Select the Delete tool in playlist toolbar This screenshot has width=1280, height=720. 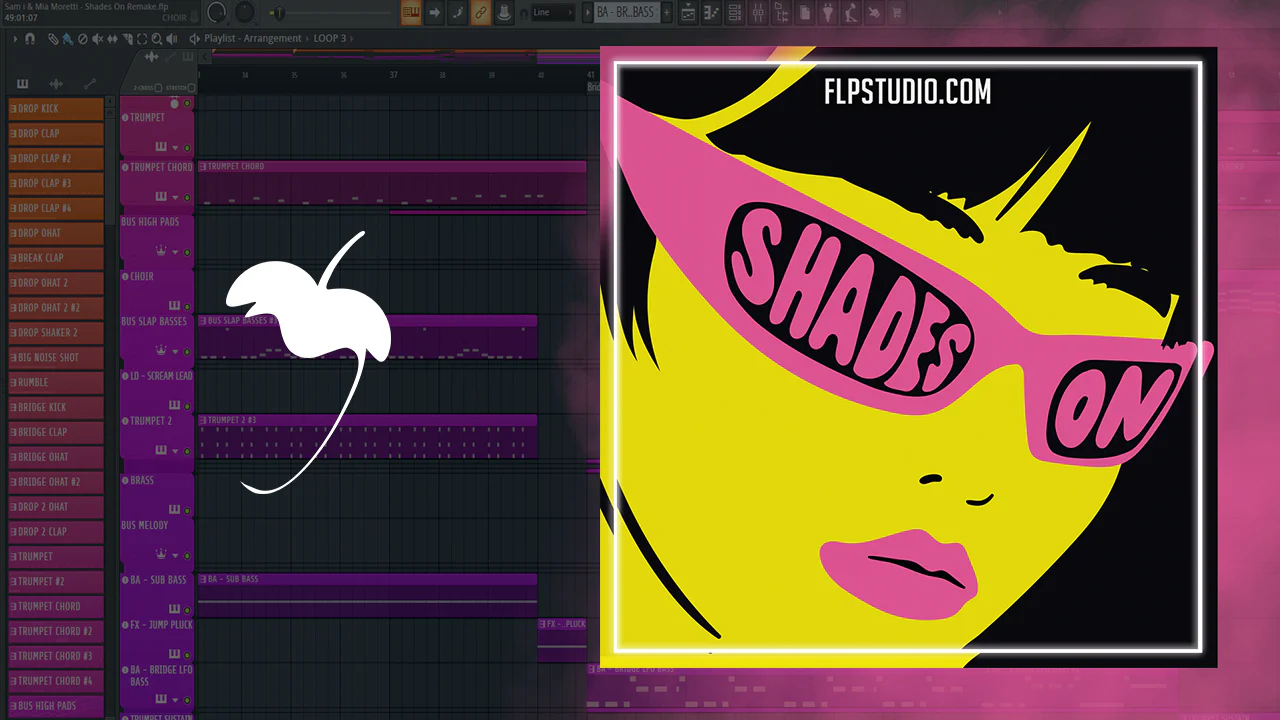[82, 39]
